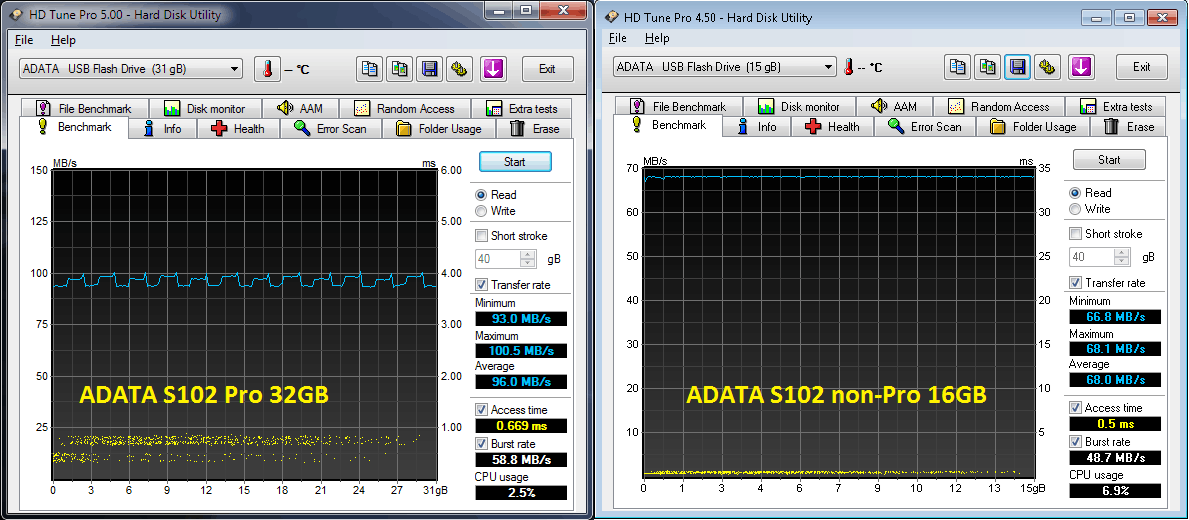Open options gear icon in HD Tune Pro 4.50

coord(1048,67)
